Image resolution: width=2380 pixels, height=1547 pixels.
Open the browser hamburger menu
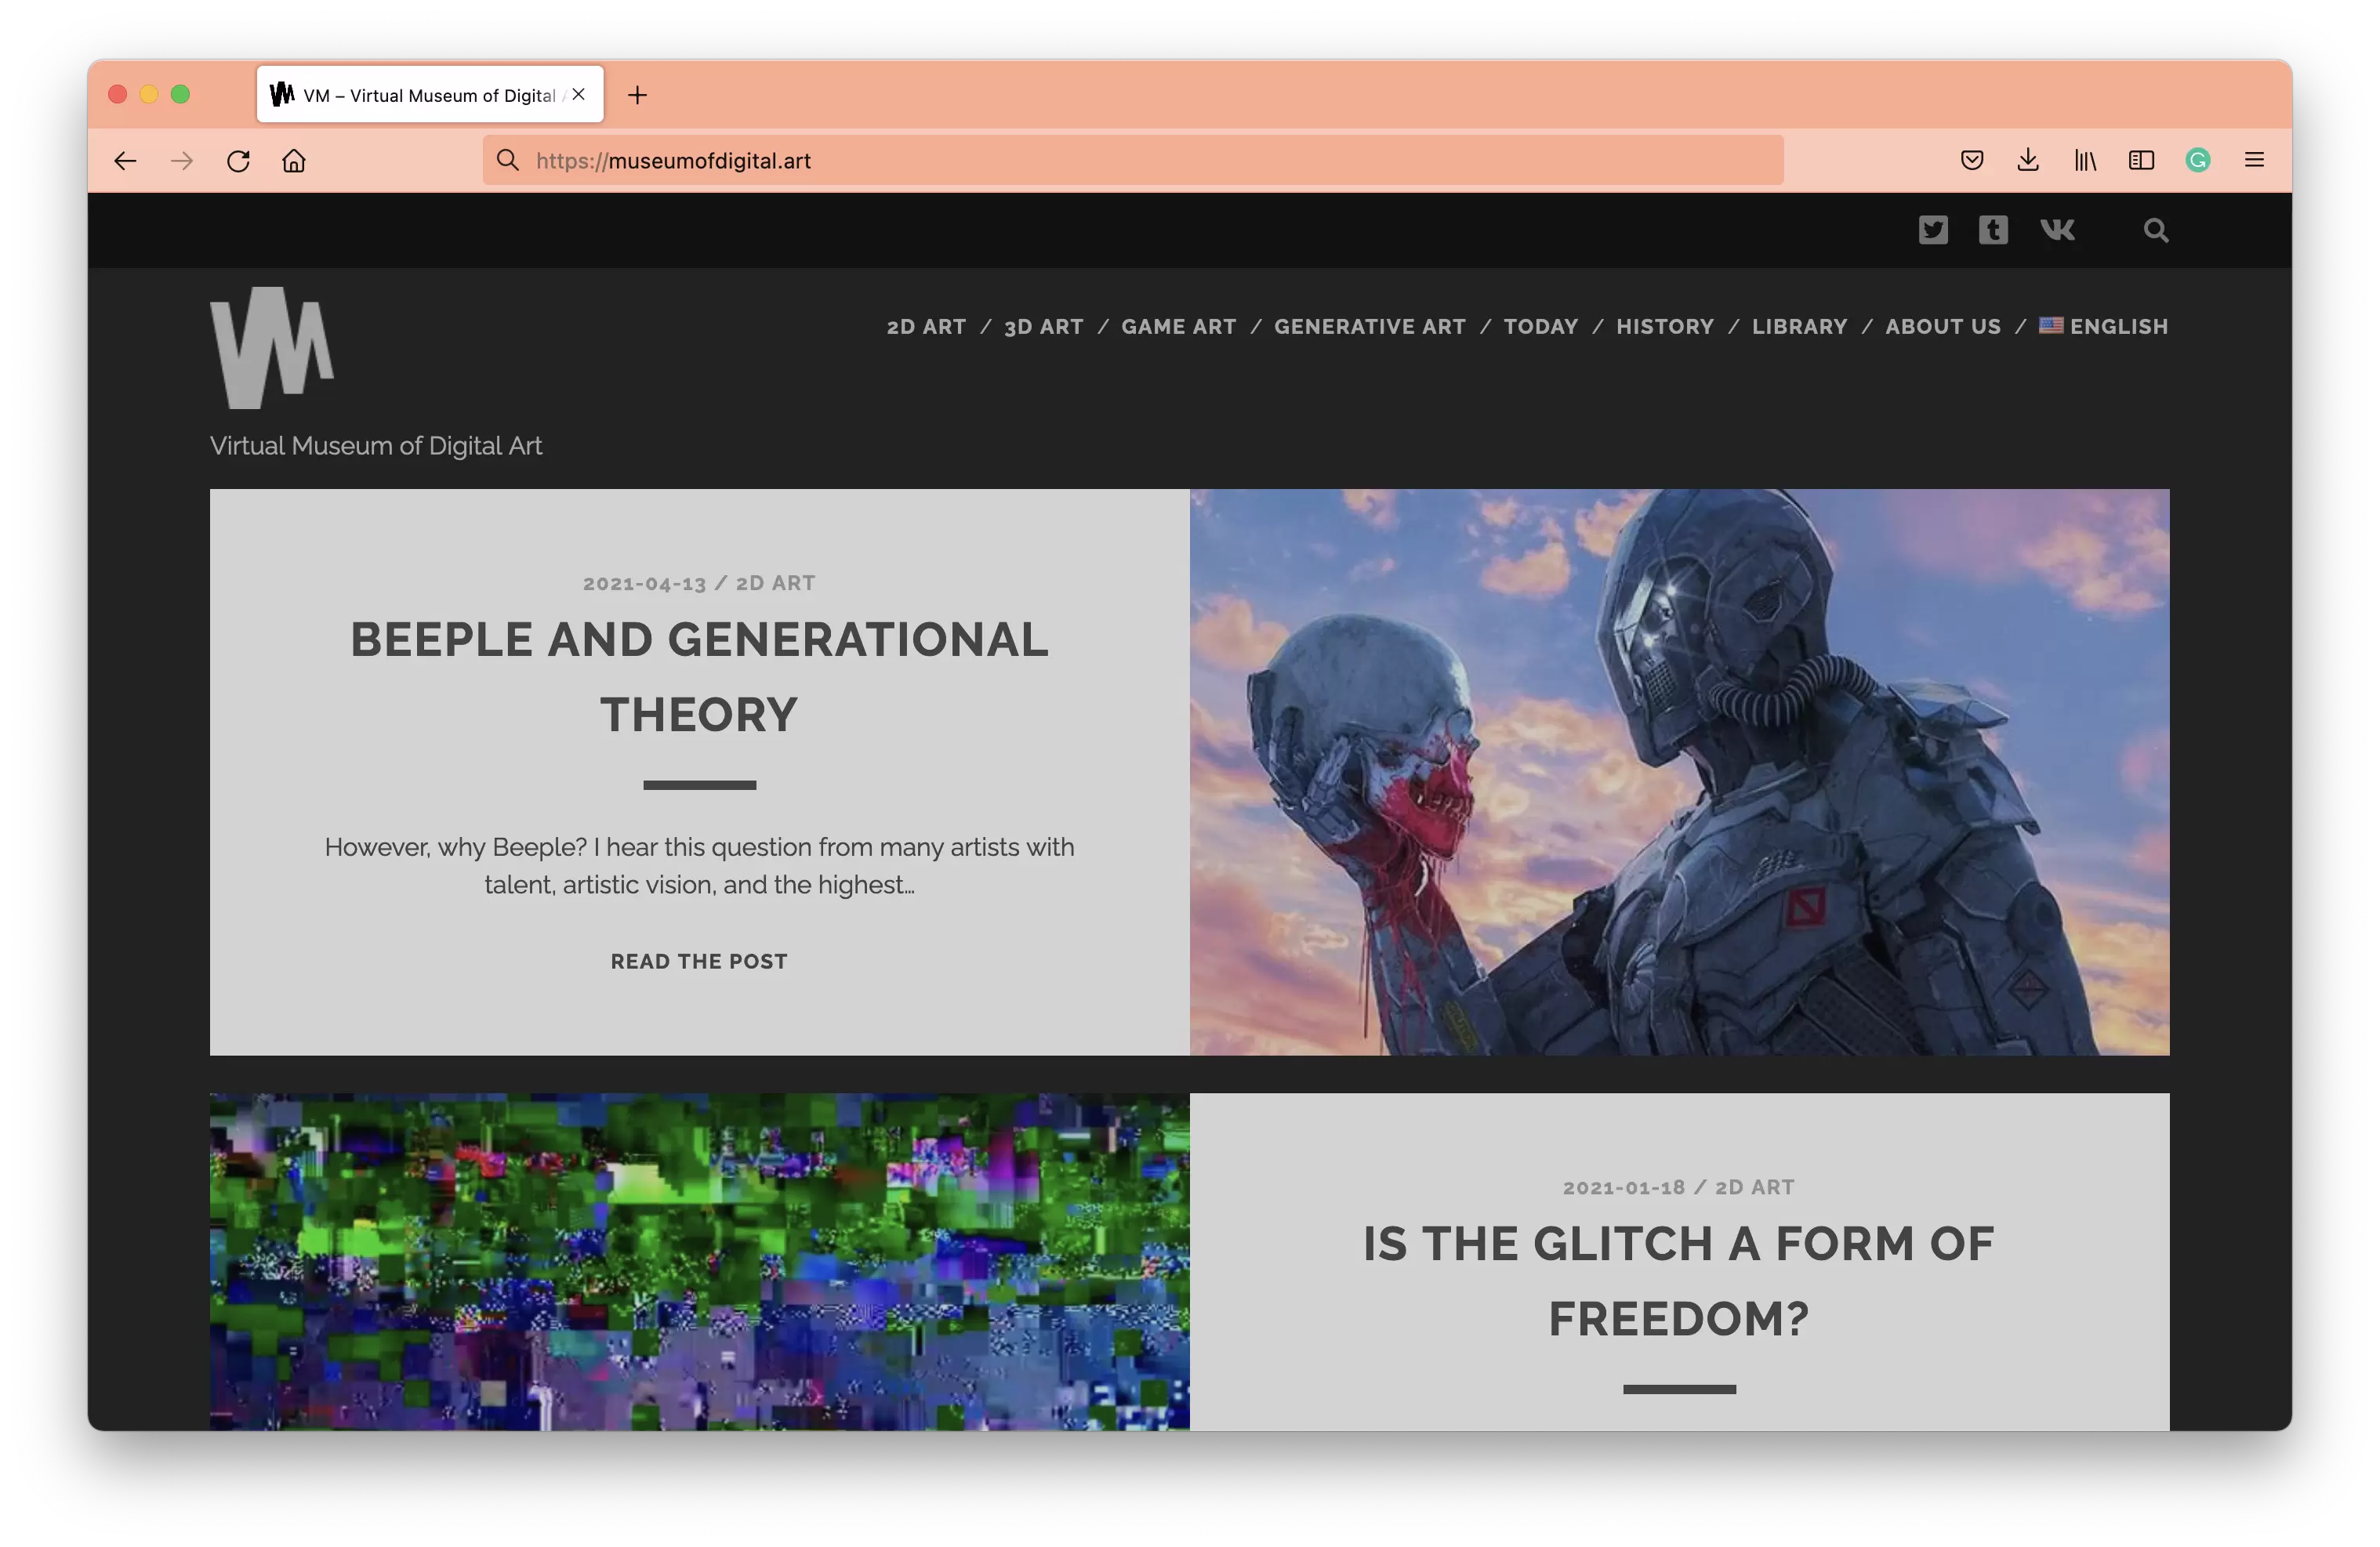pos(2254,160)
